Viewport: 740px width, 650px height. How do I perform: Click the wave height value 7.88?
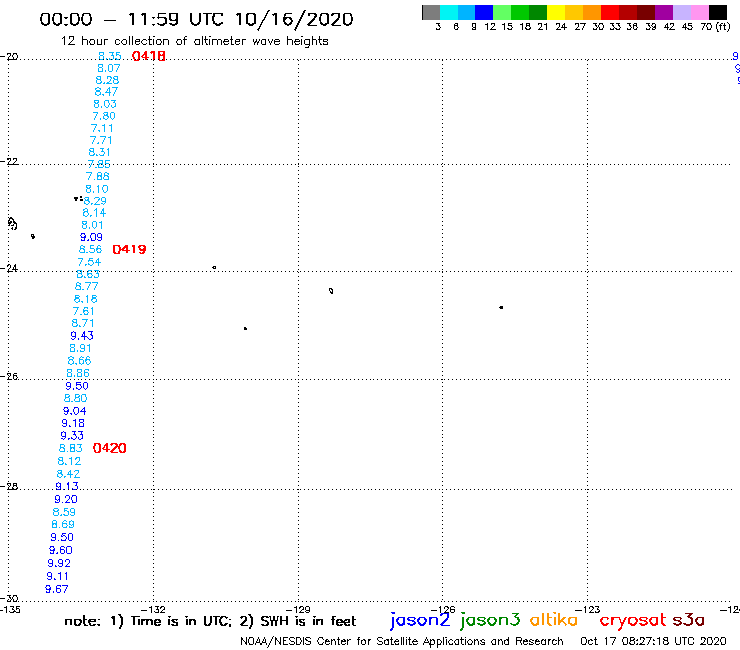click(98, 177)
